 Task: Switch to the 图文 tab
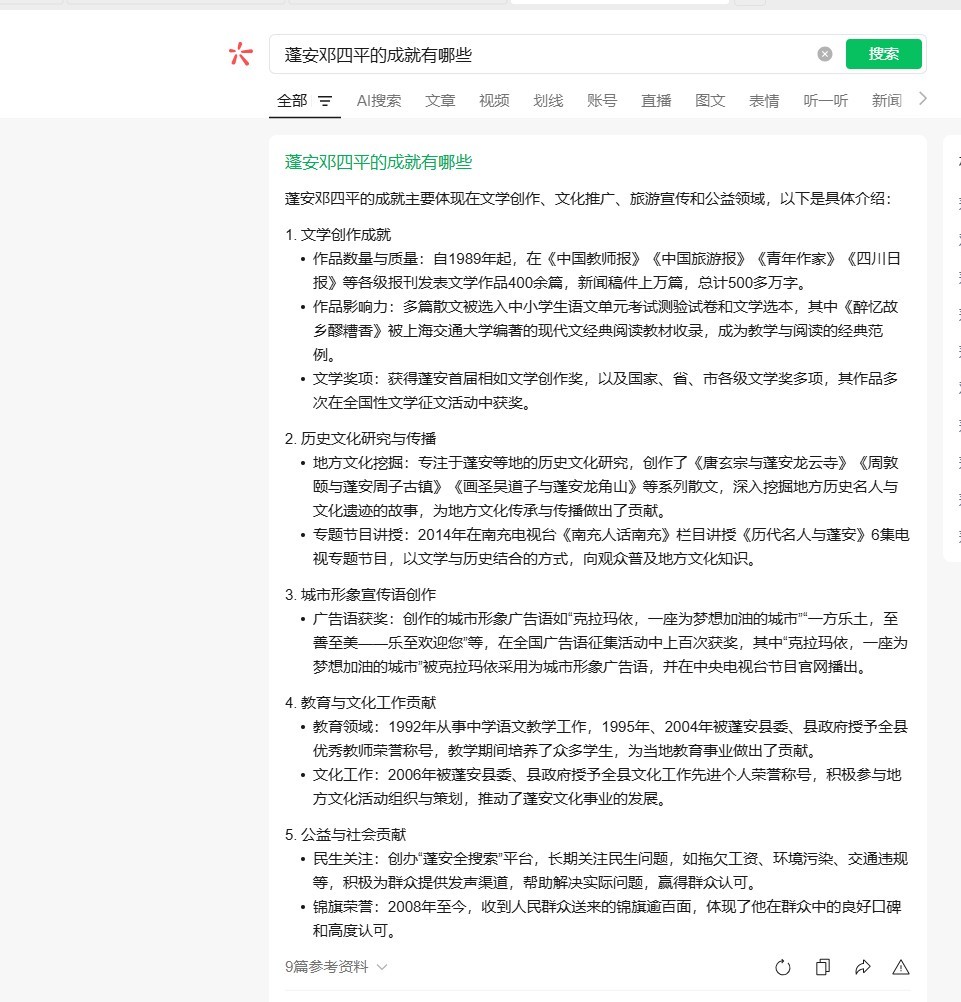710,101
